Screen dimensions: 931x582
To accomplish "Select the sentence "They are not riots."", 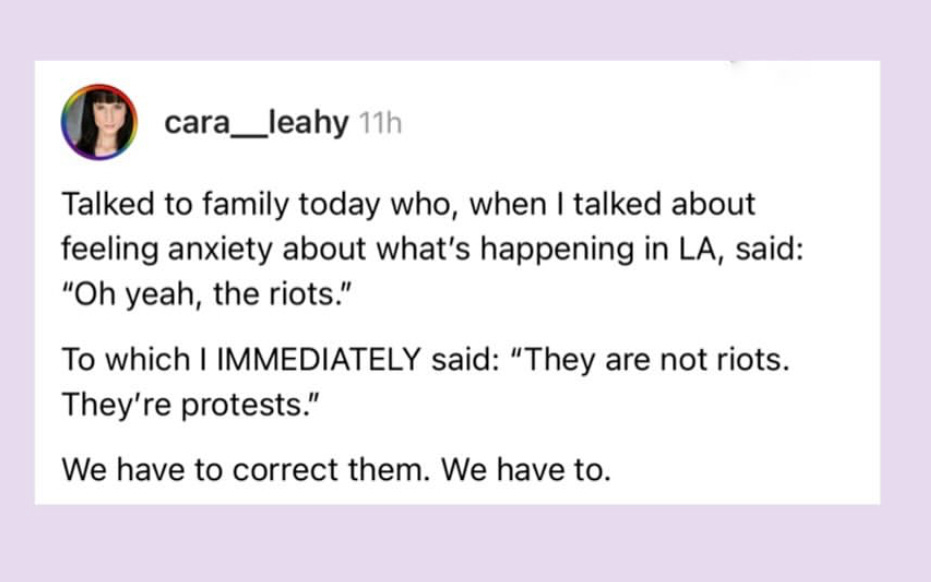I will coord(650,359).
